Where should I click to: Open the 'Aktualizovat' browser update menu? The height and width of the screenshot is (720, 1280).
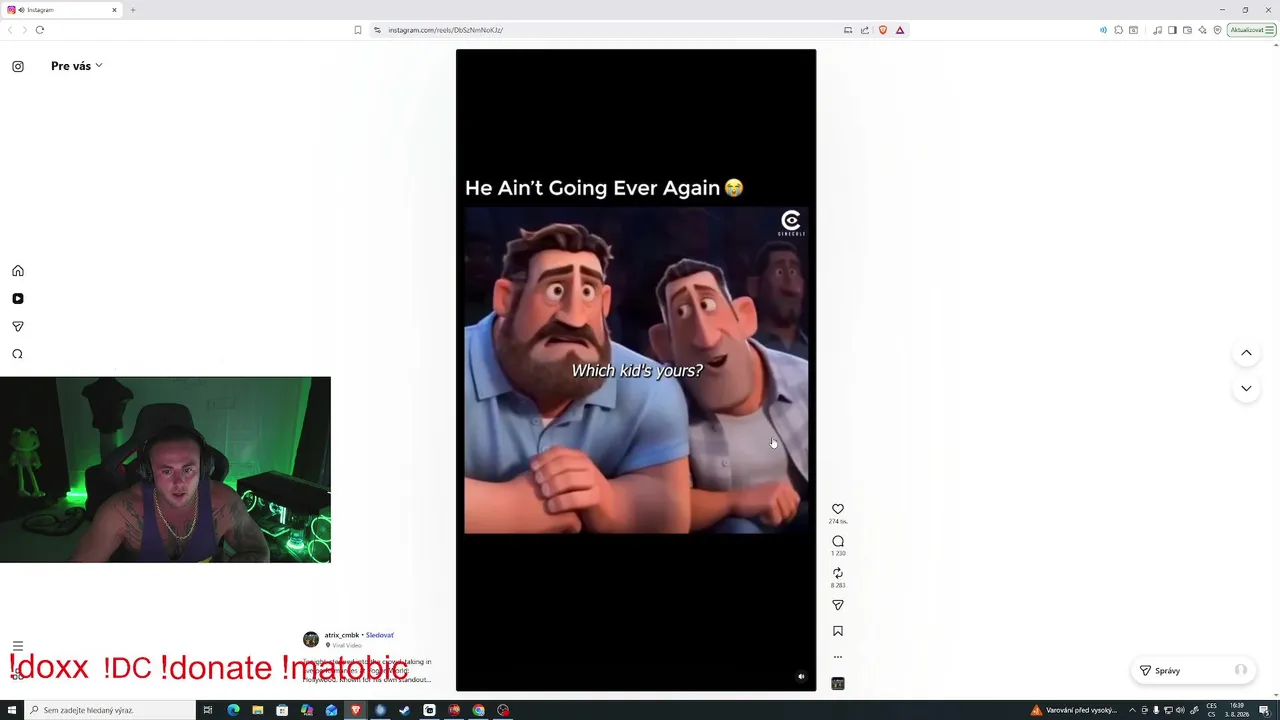(1252, 30)
